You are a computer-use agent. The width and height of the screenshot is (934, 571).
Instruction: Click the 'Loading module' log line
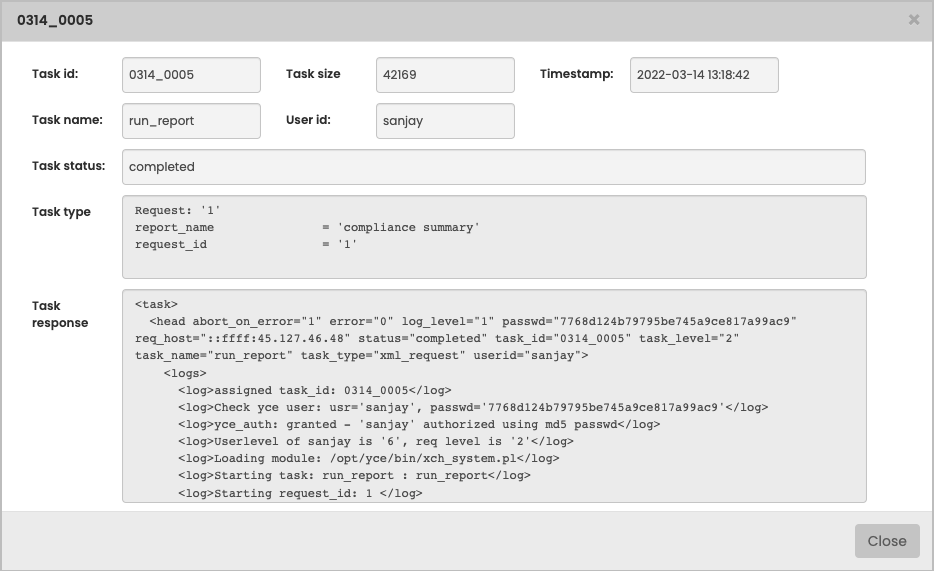(x=368, y=459)
